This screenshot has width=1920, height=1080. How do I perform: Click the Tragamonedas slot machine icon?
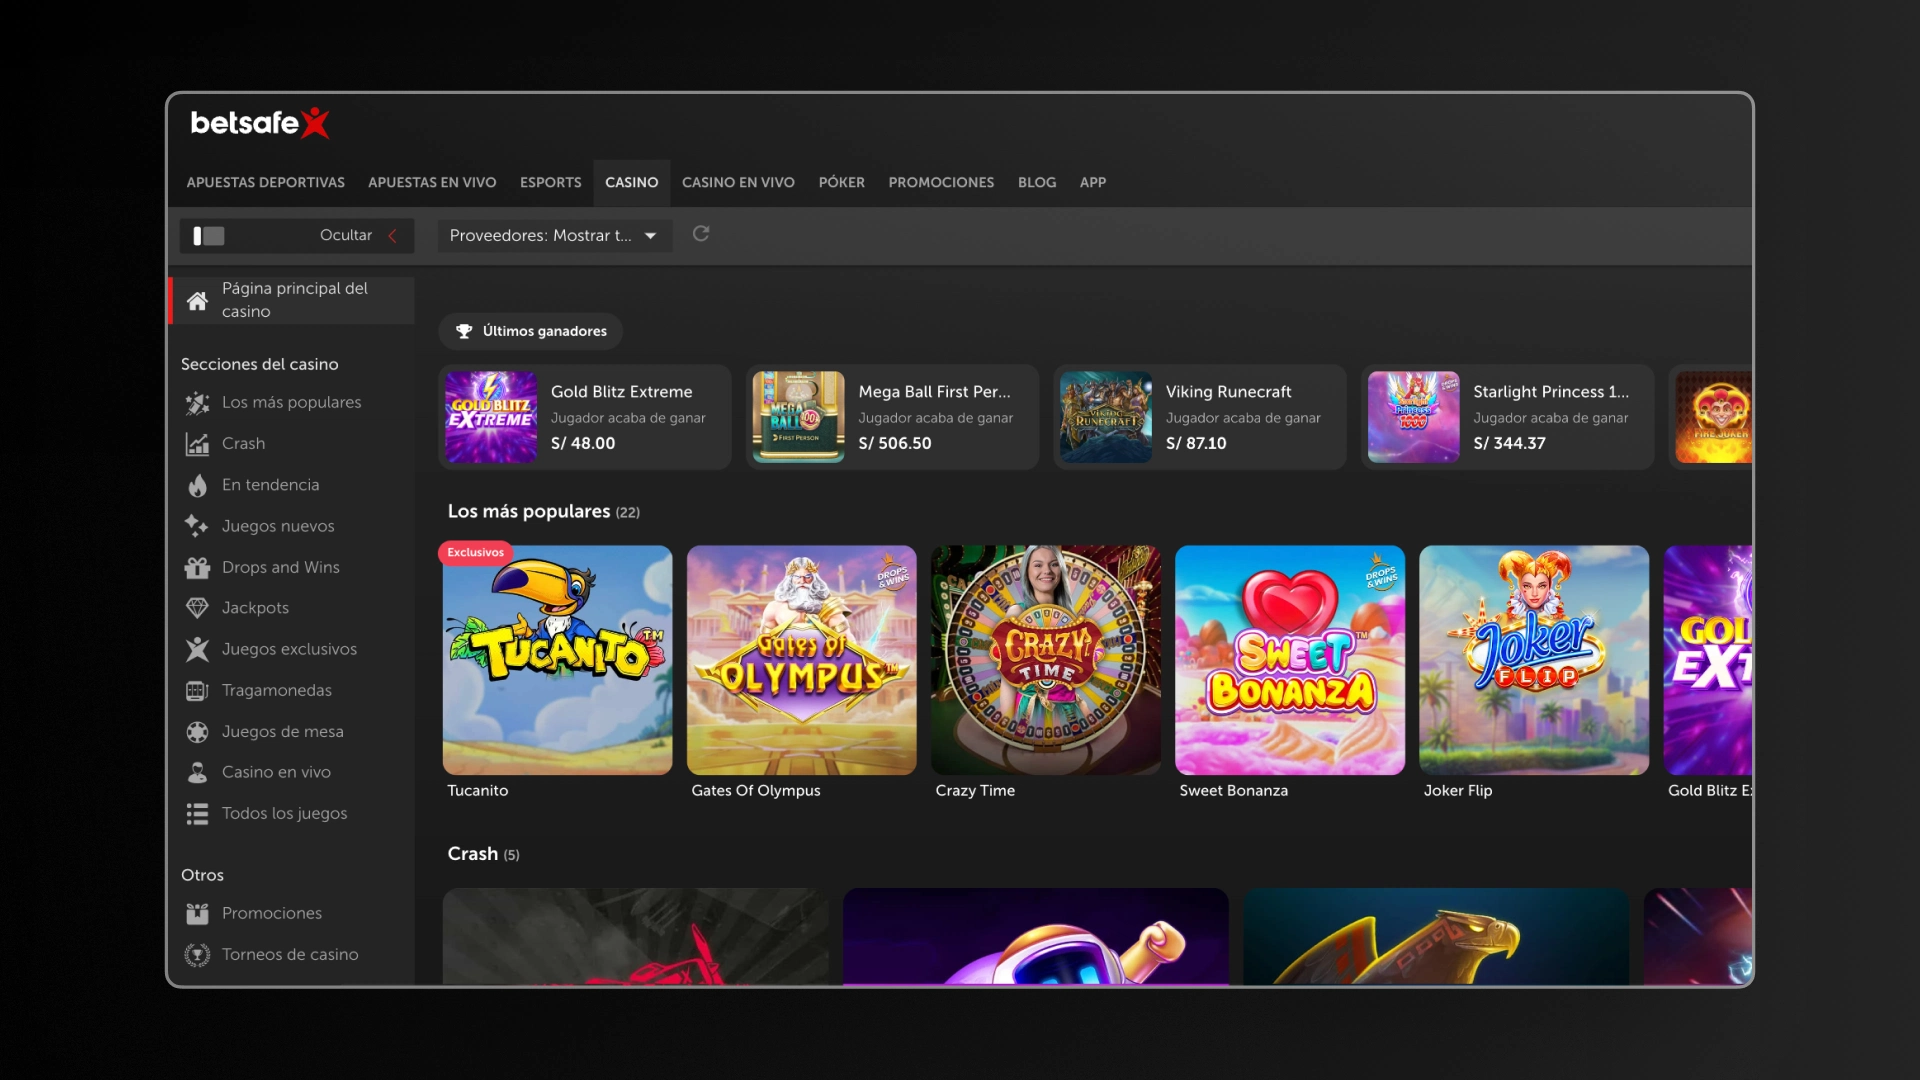(x=197, y=690)
